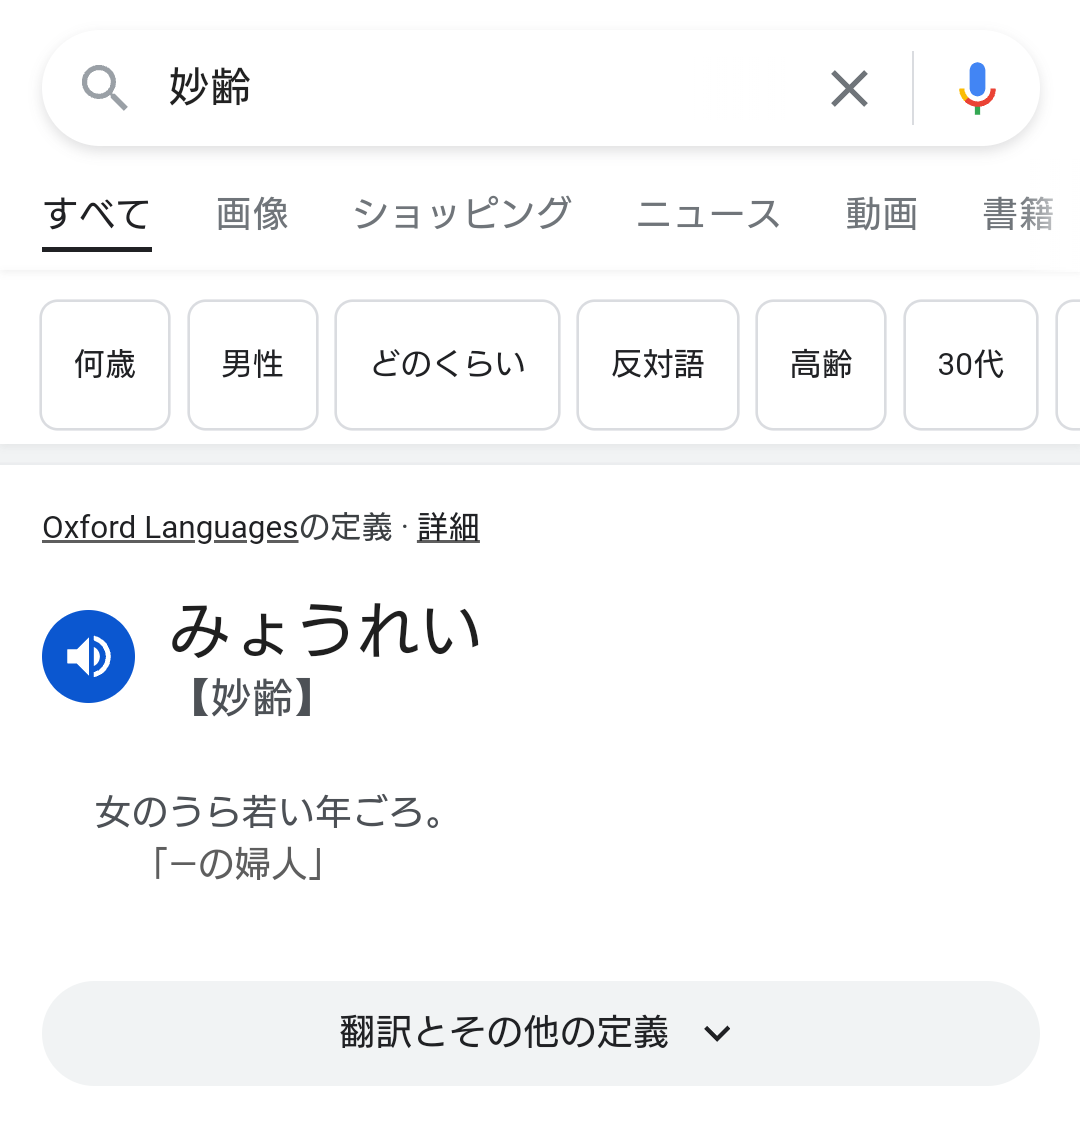
Task: Select the ニュース tab
Action: coord(708,214)
